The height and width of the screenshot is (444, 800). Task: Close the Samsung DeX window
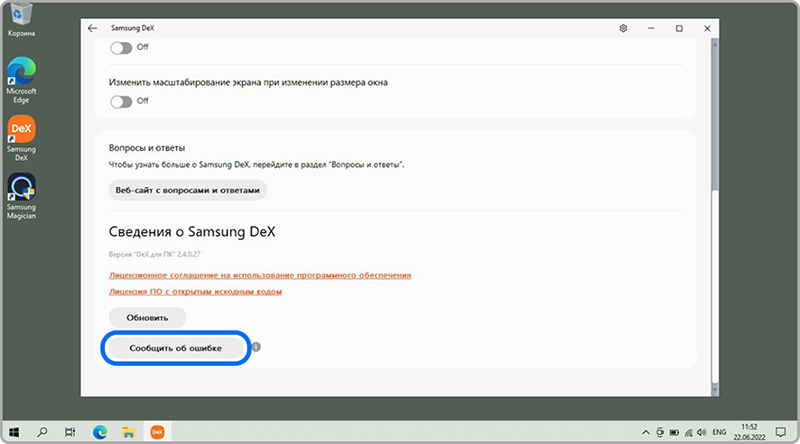[707, 29]
